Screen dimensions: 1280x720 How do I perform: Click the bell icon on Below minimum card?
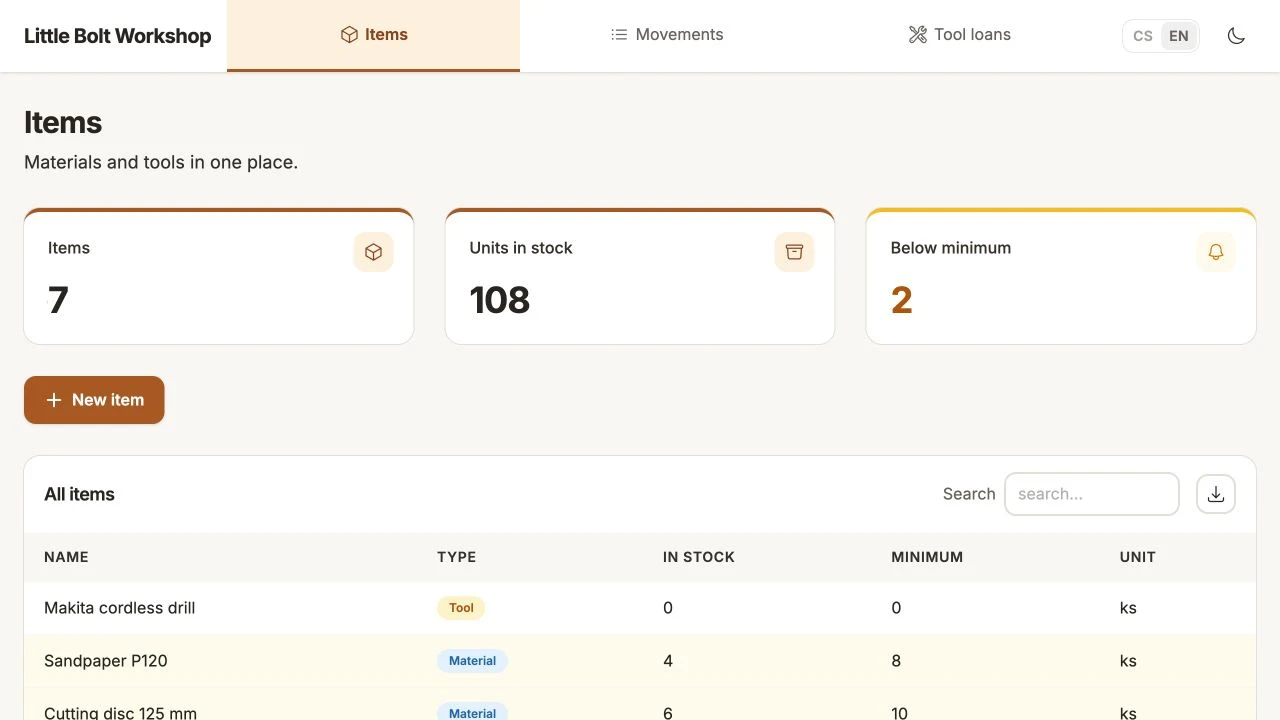pos(1216,252)
